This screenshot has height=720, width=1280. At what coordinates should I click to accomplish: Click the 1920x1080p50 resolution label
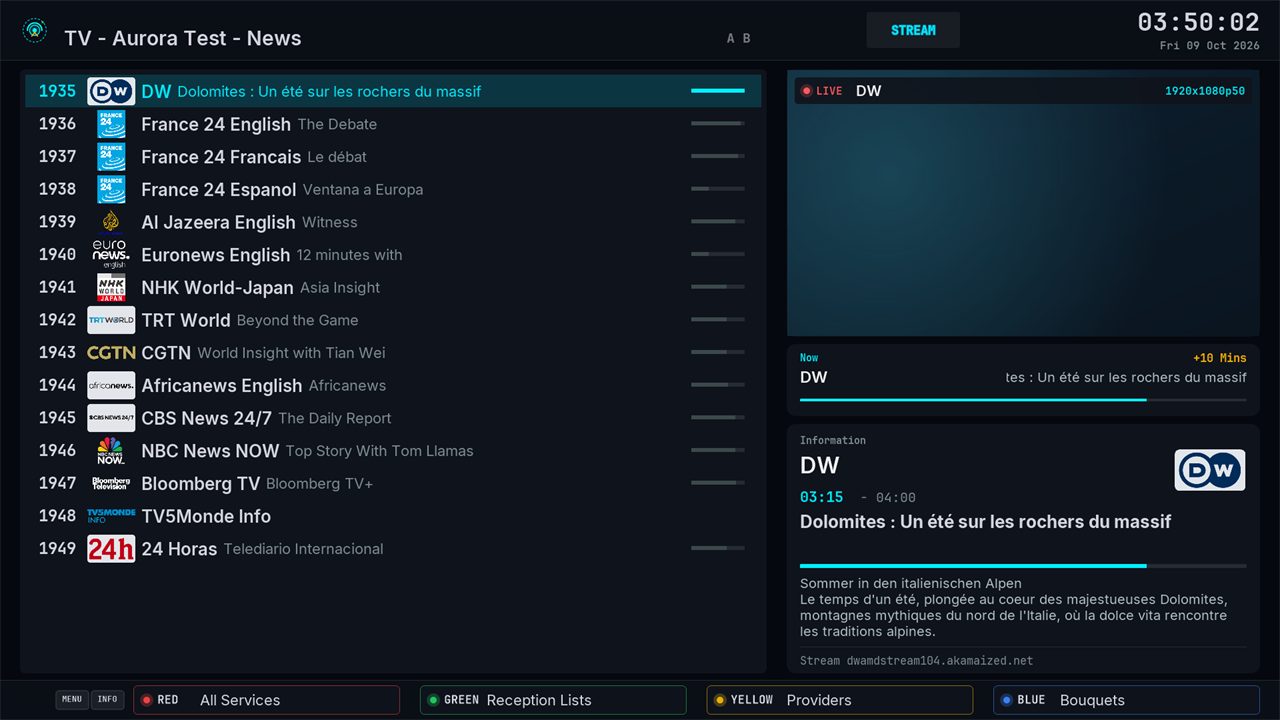coord(1205,91)
